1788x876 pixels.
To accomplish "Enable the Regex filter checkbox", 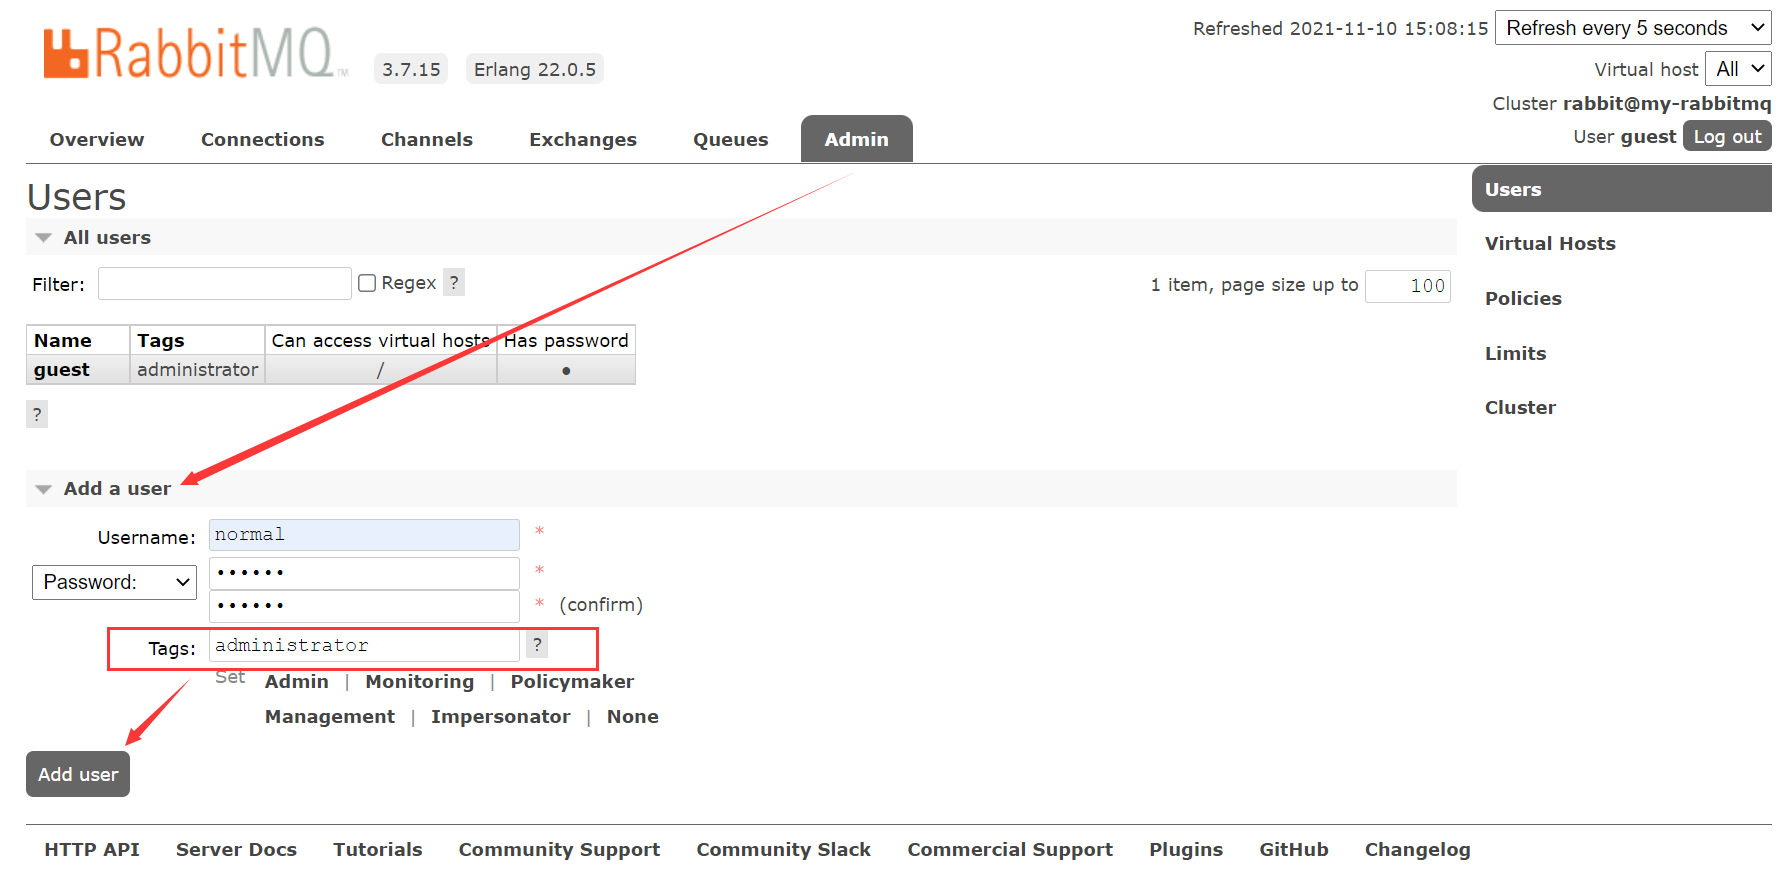I will (367, 283).
